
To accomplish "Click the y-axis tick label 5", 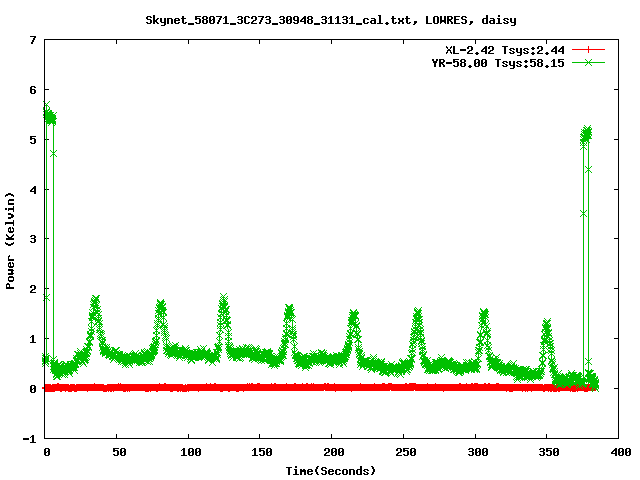I will [33, 140].
